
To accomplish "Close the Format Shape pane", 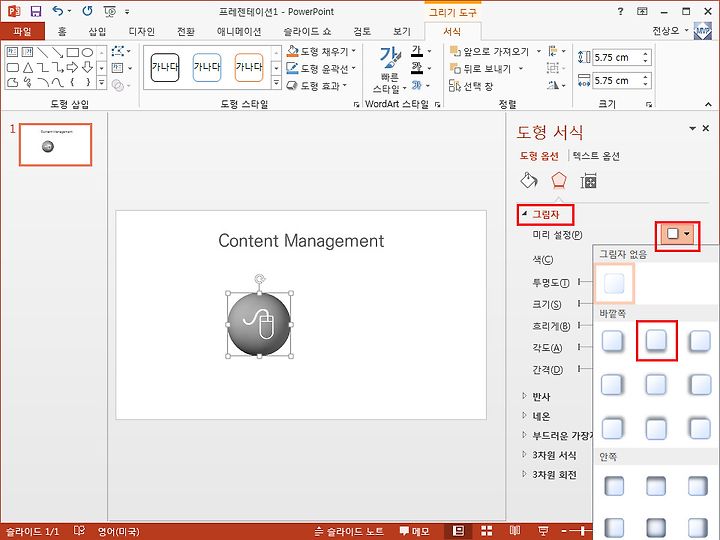I will 706,129.
